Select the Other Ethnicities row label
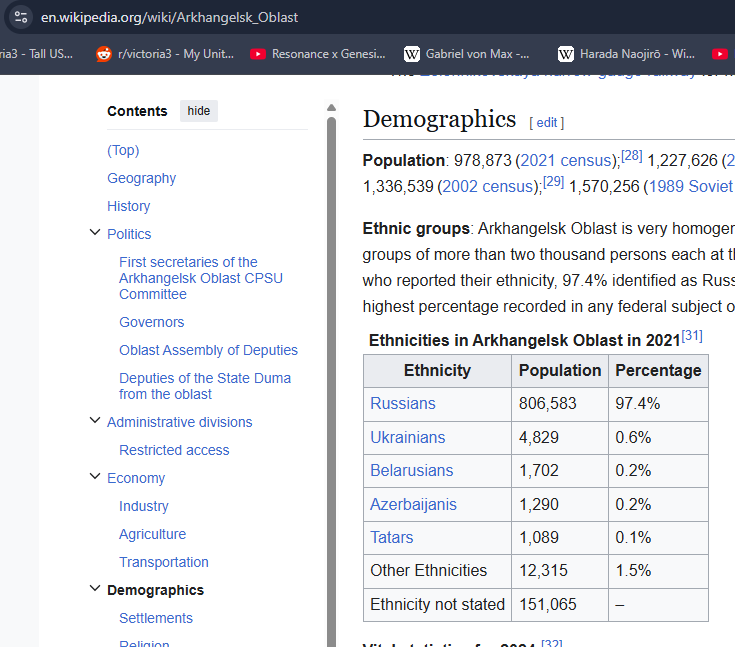 pos(437,571)
